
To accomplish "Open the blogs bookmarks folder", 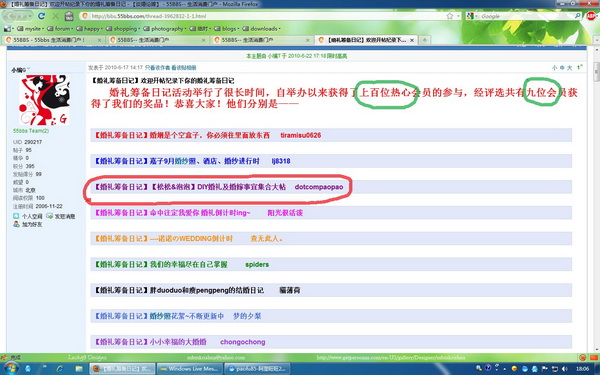I will pos(227,29).
